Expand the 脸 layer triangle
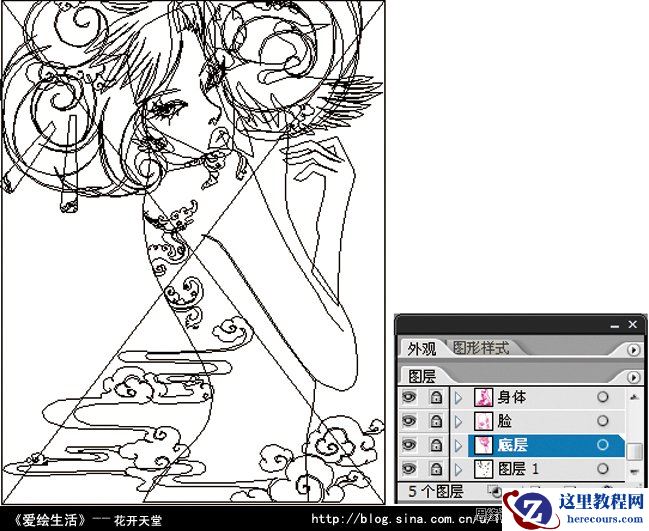Screen dimensions: 649x531 tap(458, 421)
